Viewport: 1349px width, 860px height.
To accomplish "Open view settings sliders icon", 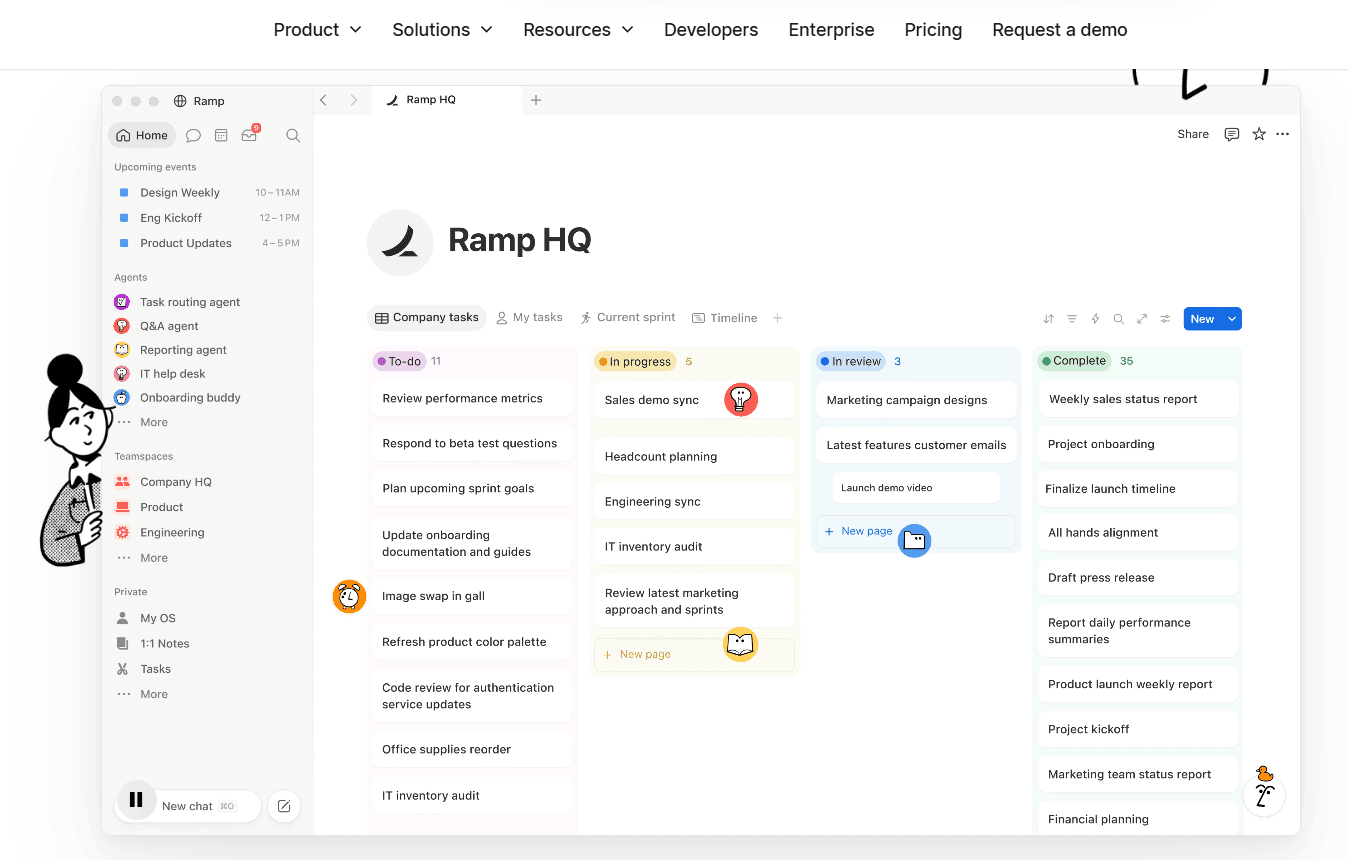I will pyautogui.click(x=1165, y=319).
